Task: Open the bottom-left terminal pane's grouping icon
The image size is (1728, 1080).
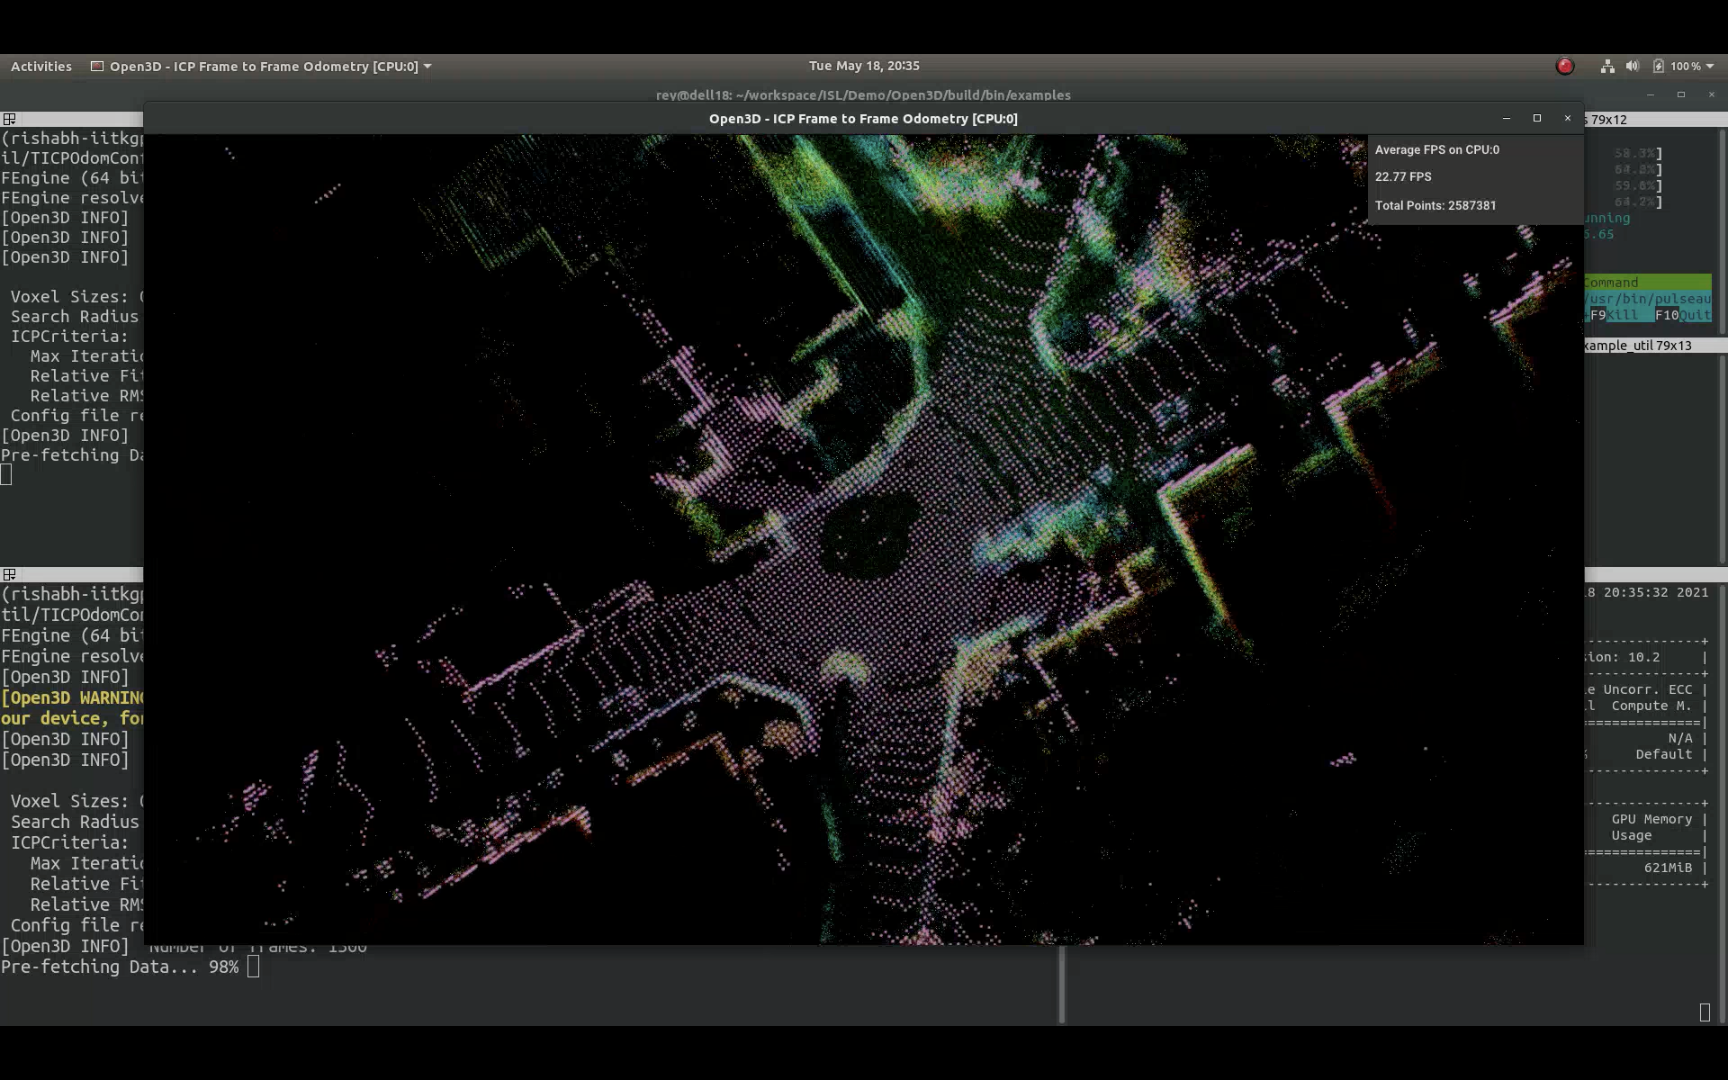Action: (x=9, y=575)
